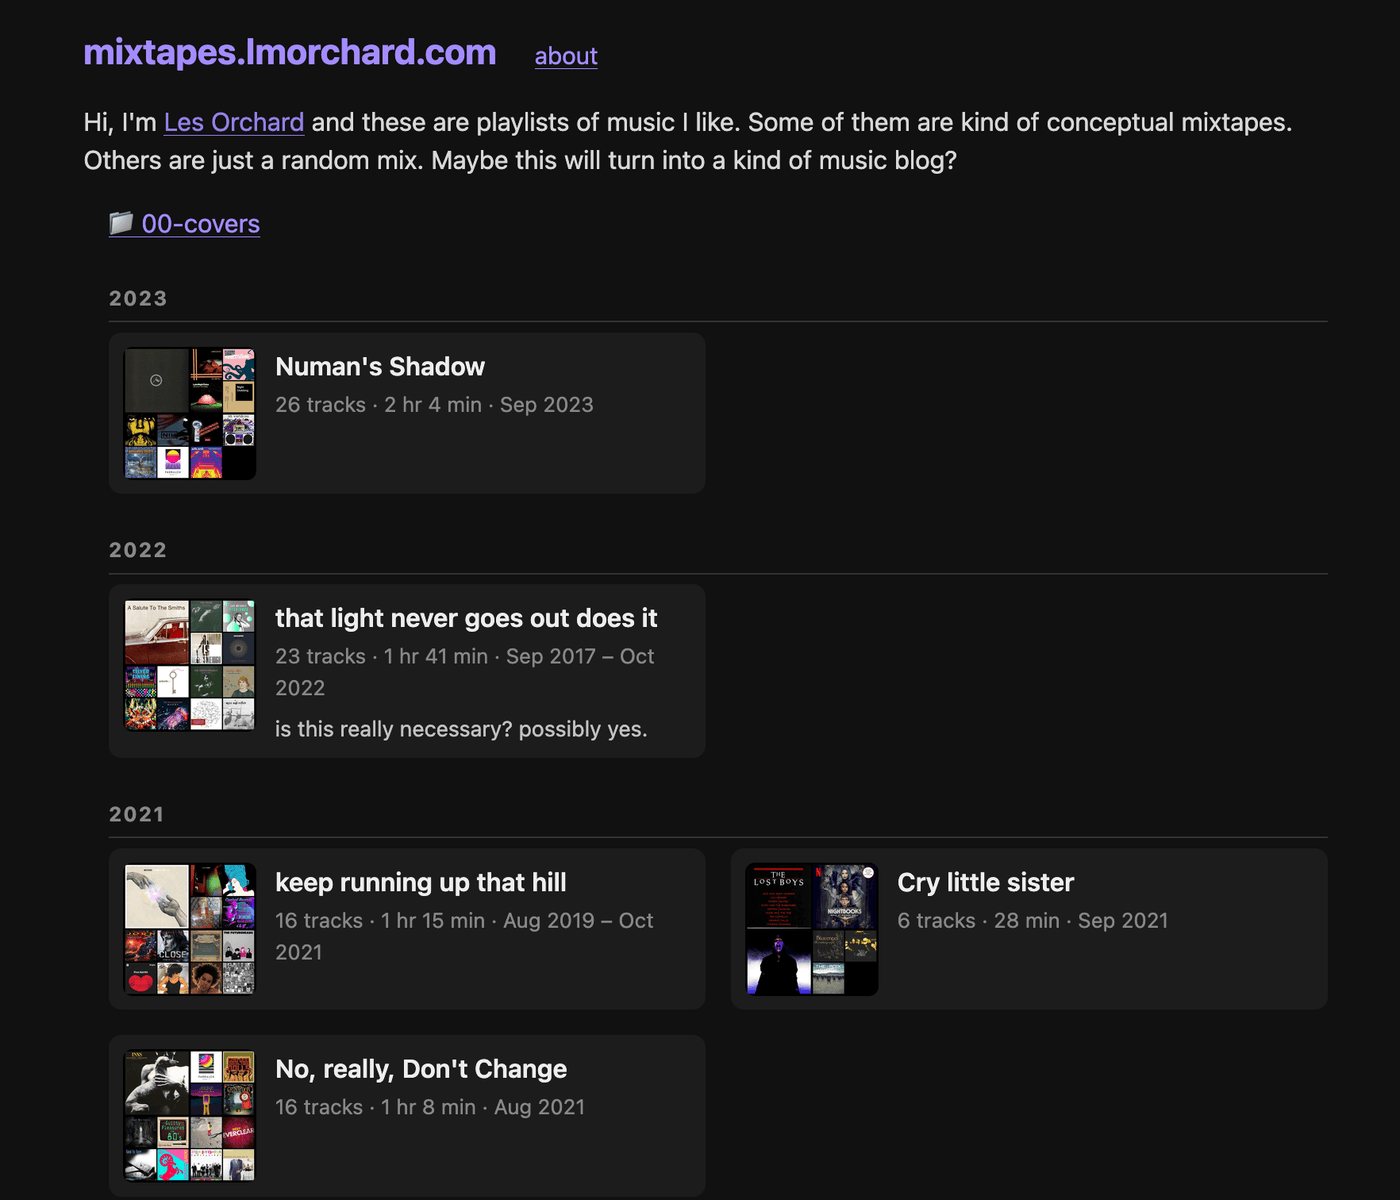The image size is (1400, 1200).
Task: Open the about page link
Action: click(566, 56)
